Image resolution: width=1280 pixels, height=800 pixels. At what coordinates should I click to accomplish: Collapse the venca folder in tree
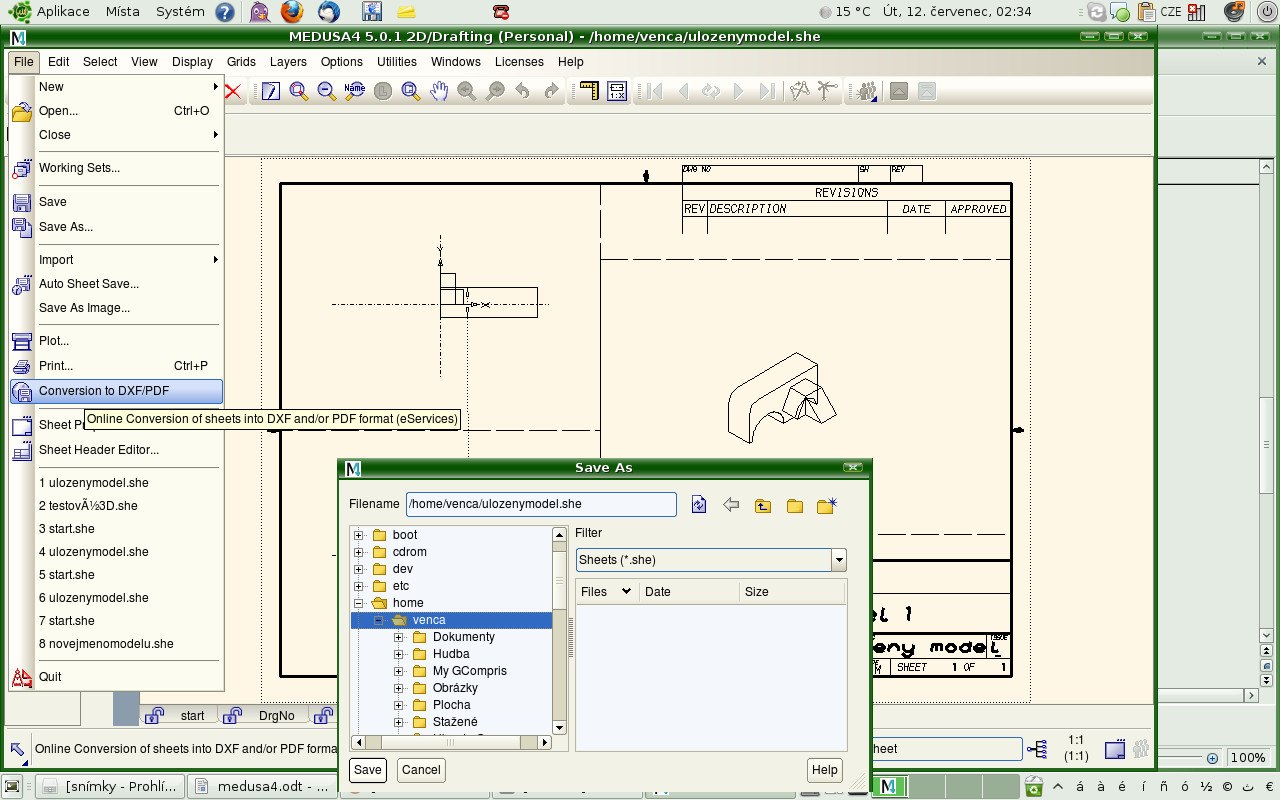tap(379, 620)
